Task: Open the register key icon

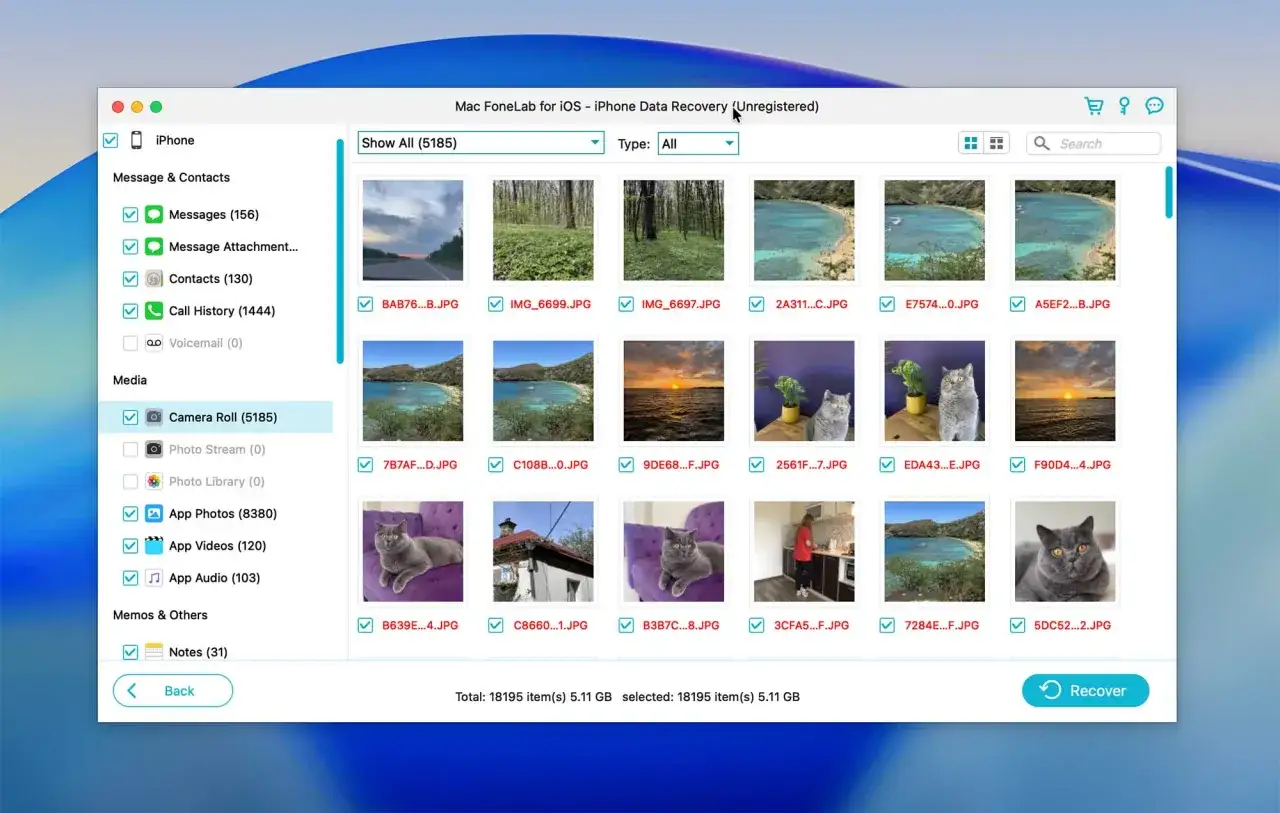Action: click(x=1124, y=106)
